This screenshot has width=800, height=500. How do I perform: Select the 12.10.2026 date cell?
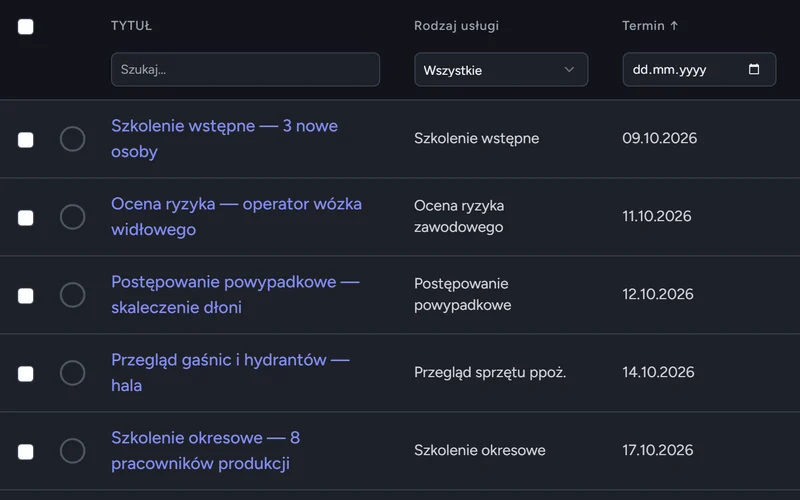click(658, 294)
